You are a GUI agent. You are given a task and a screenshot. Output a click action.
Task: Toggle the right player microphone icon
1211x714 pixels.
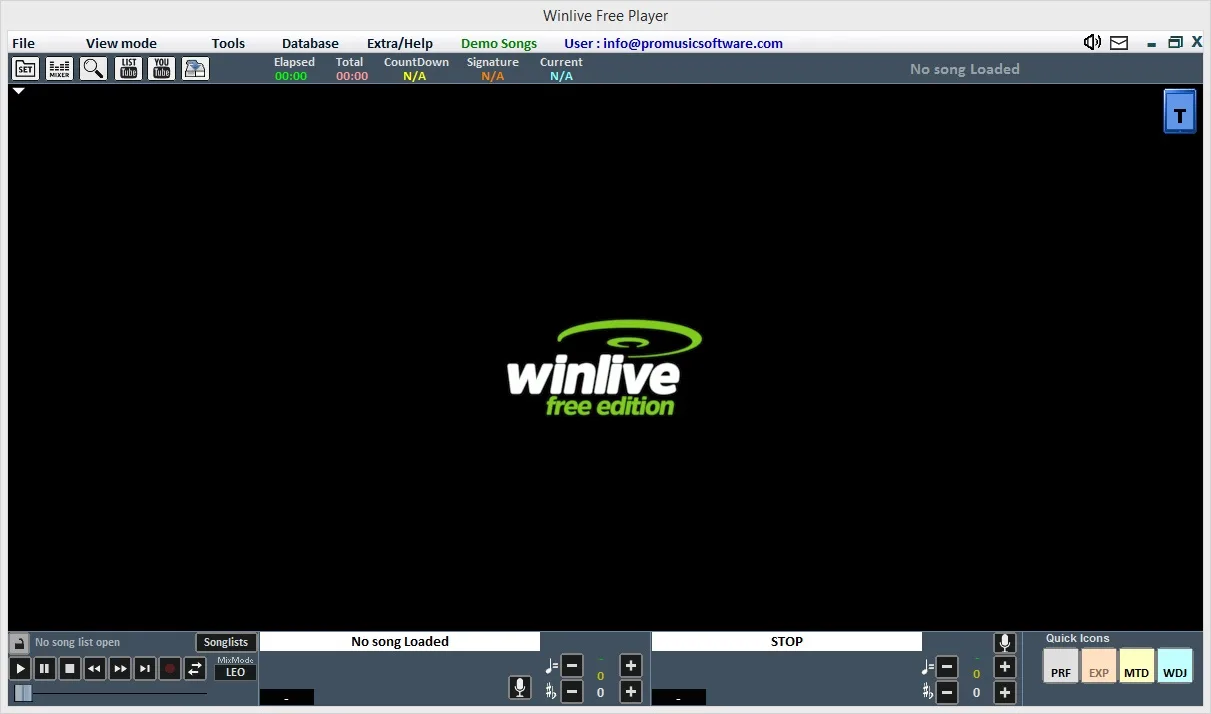tap(1005, 643)
